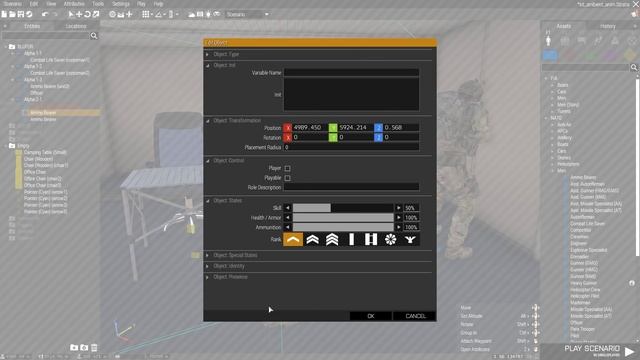Select the Groups composition mode icon

tap(565, 40)
